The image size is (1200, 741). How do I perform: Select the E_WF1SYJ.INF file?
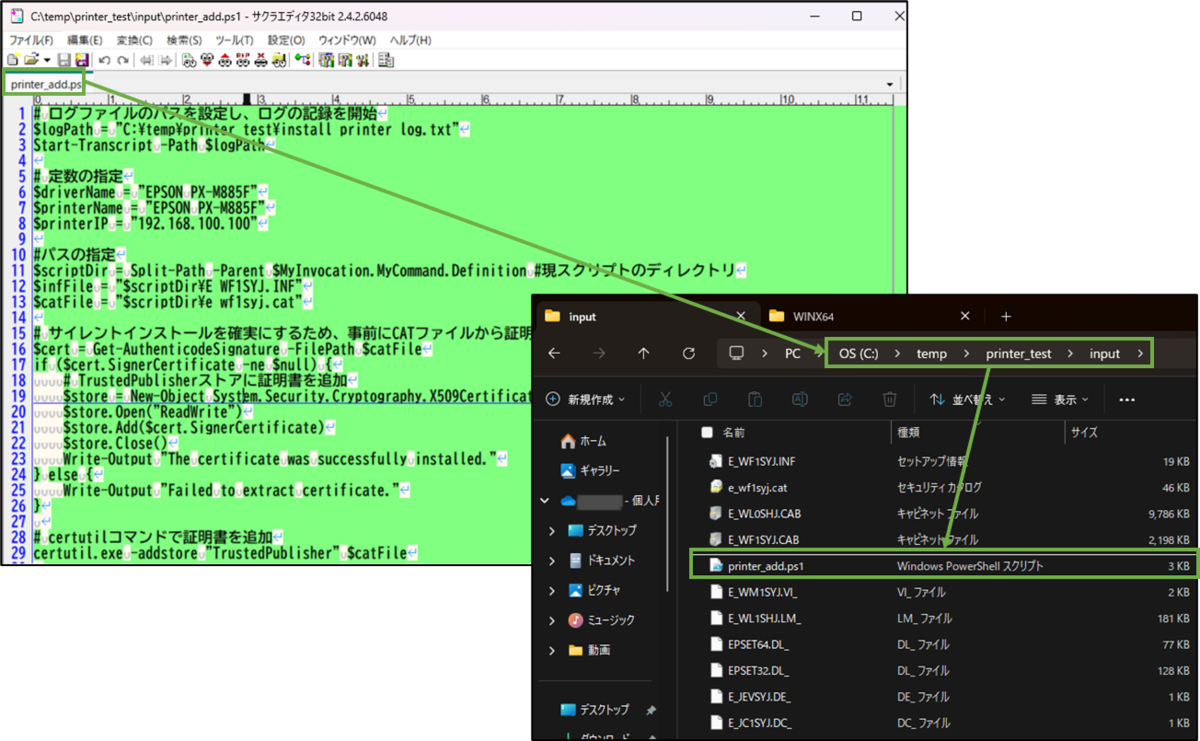point(760,461)
